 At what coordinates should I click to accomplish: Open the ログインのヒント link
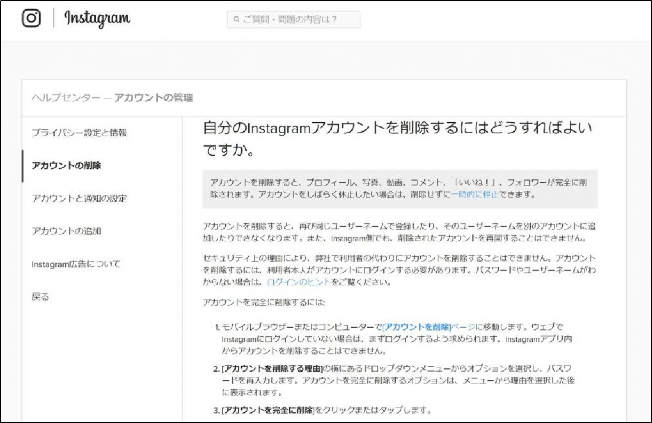299,282
